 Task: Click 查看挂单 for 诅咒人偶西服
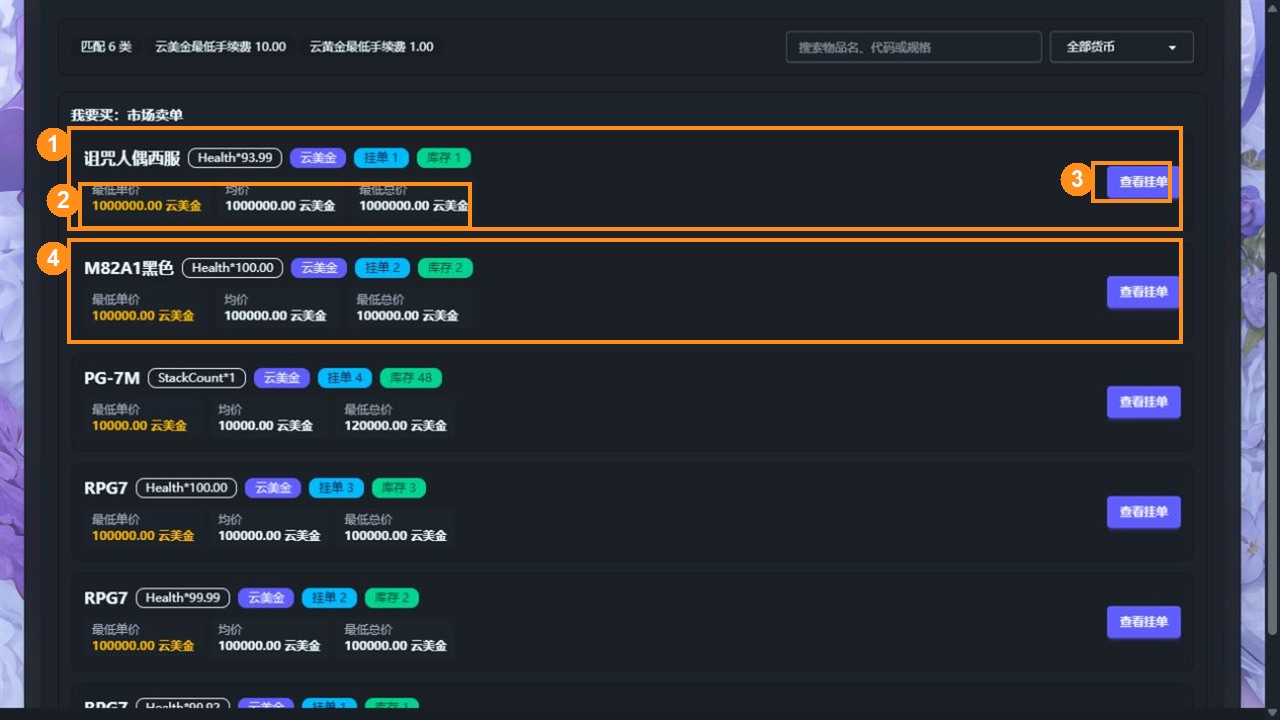tap(1143, 182)
